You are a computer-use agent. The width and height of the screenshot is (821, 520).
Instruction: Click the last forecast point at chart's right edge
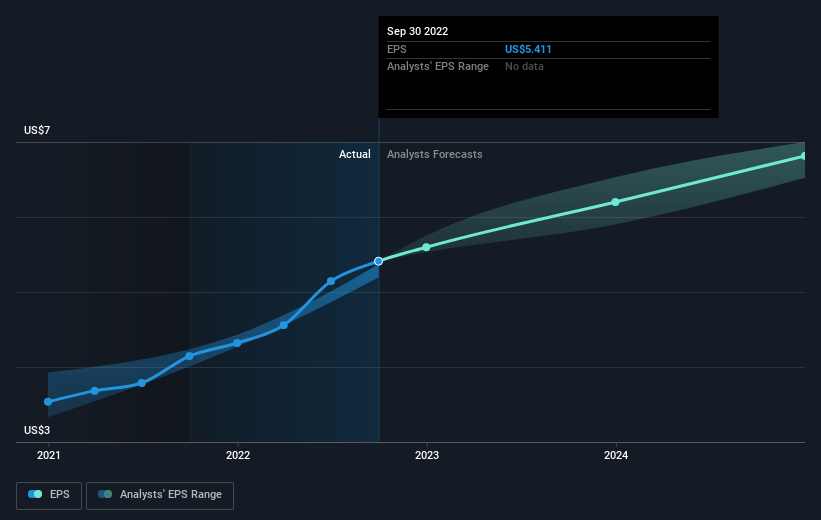pos(804,156)
